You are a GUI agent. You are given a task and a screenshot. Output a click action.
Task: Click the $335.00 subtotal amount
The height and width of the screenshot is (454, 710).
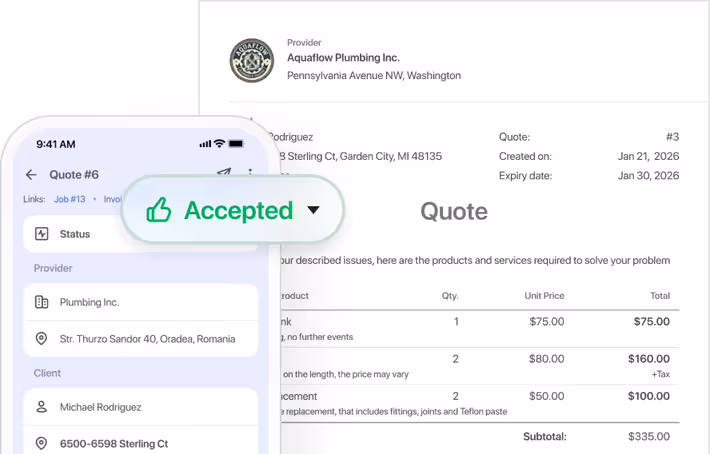coord(649,437)
